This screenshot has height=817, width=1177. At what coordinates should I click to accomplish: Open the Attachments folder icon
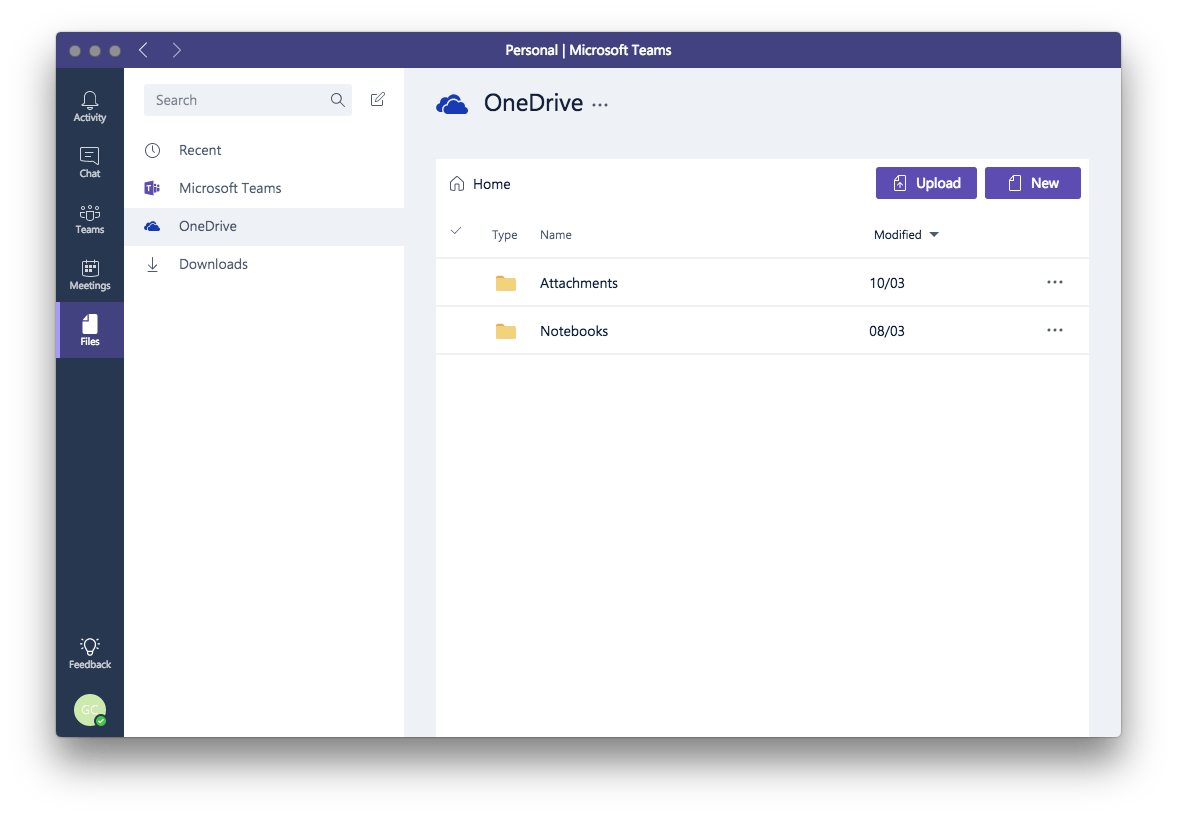(506, 283)
